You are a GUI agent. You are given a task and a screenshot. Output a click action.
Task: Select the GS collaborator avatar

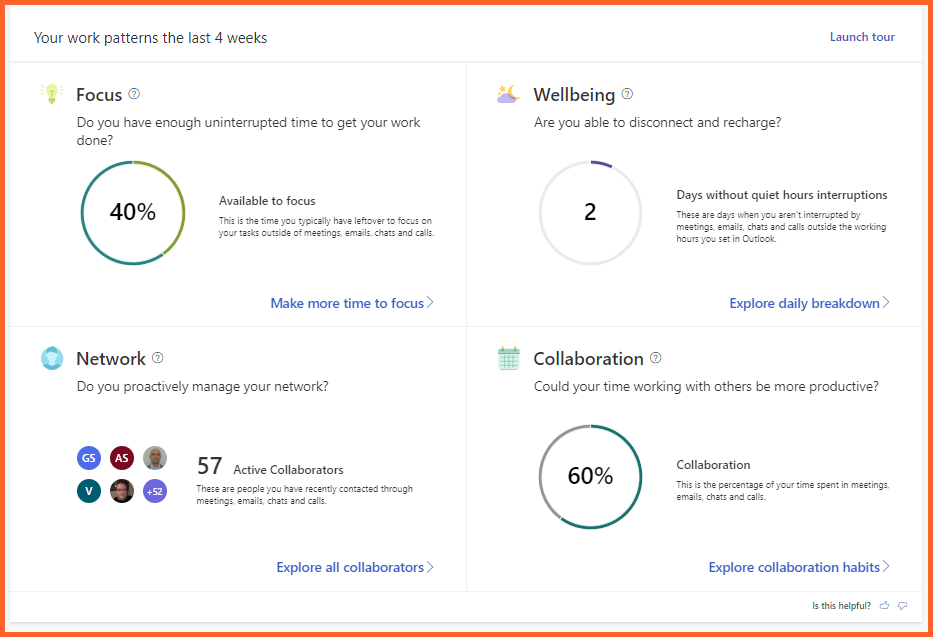(89, 458)
